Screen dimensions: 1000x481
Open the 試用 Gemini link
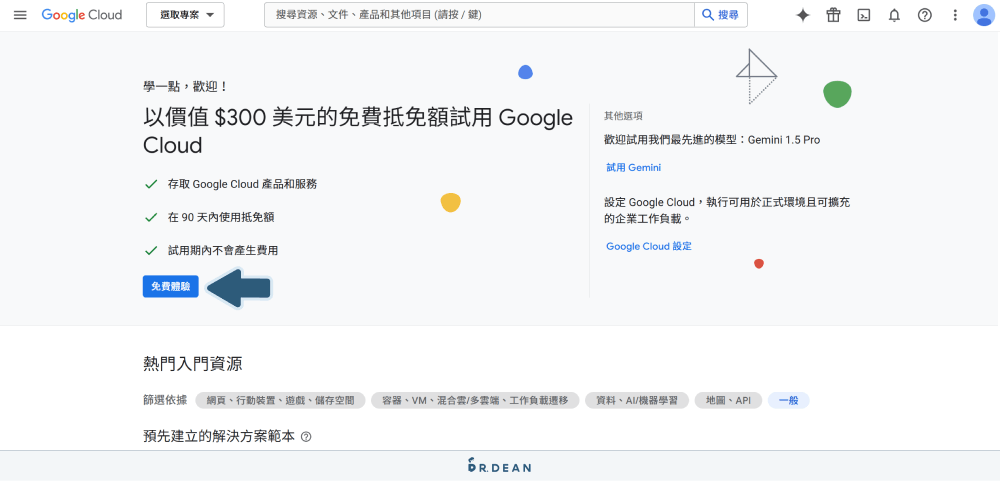click(633, 168)
